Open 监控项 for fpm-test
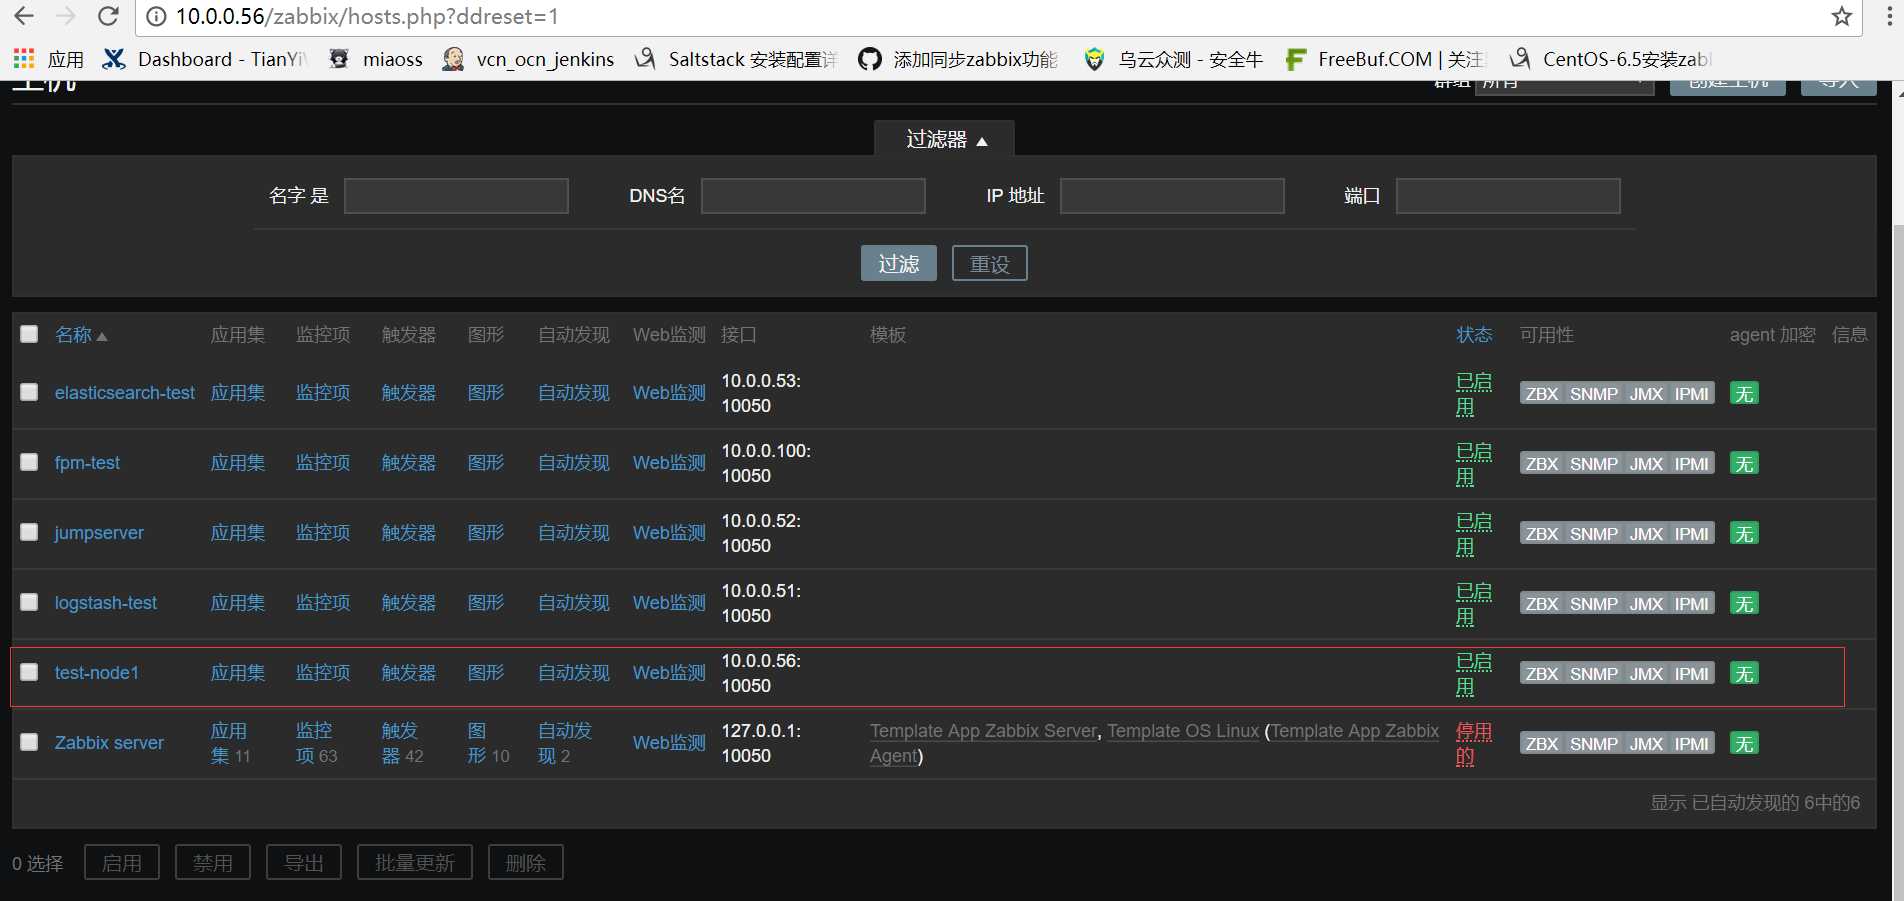The image size is (1904, 901). click(323, 463)
